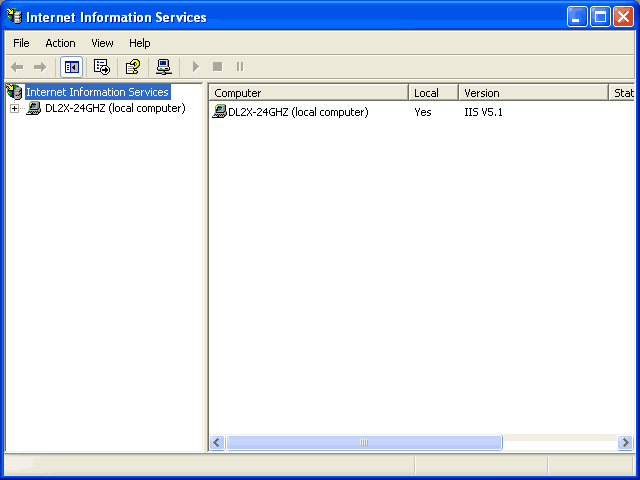The width and height of the screenshot is (640, 480).
Task: Click the Version column header
Action: (x=532, y=93)
